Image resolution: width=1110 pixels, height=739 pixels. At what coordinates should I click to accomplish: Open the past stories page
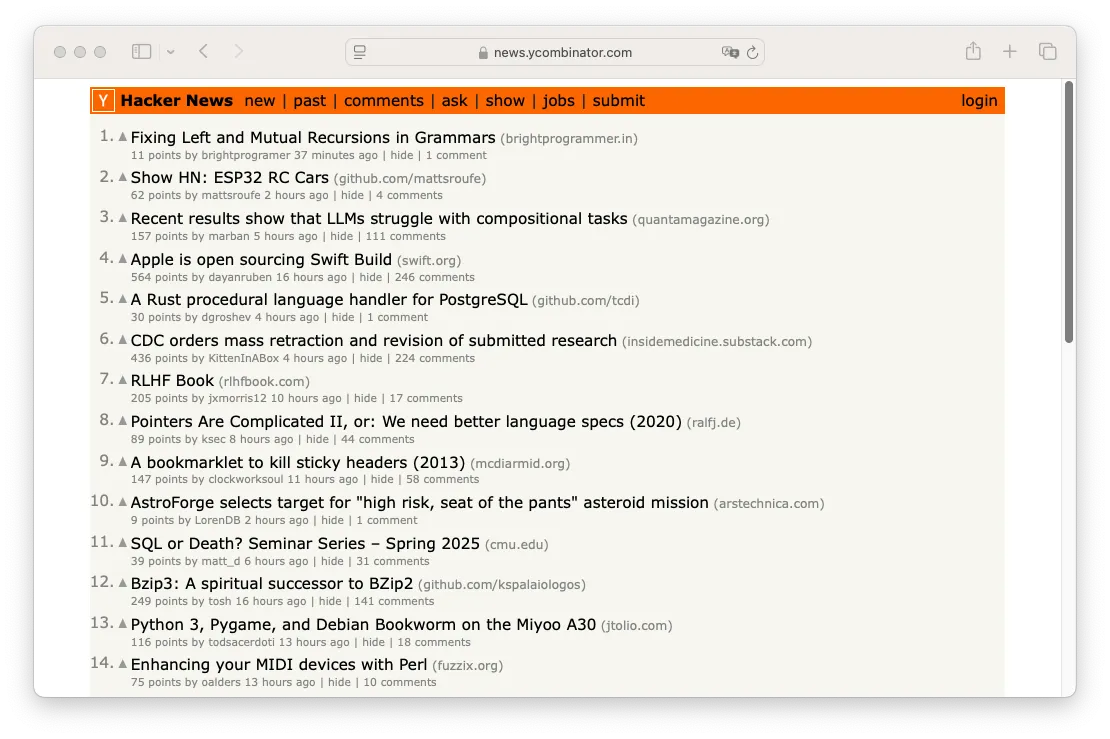(309, 101)
